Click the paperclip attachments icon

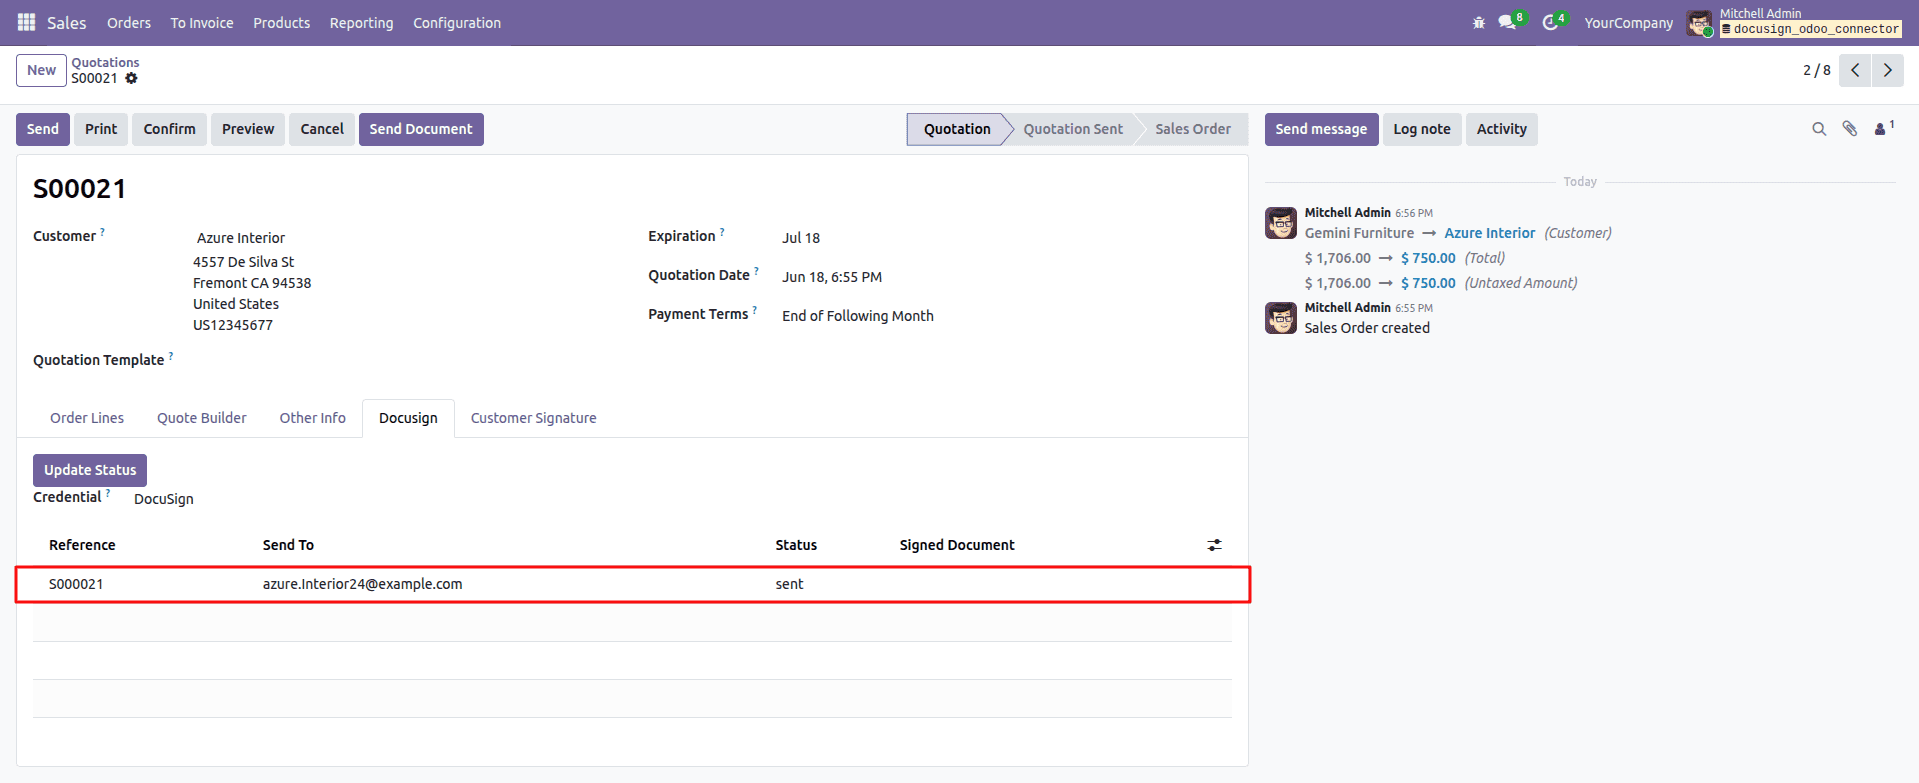tap(1850, 129)
